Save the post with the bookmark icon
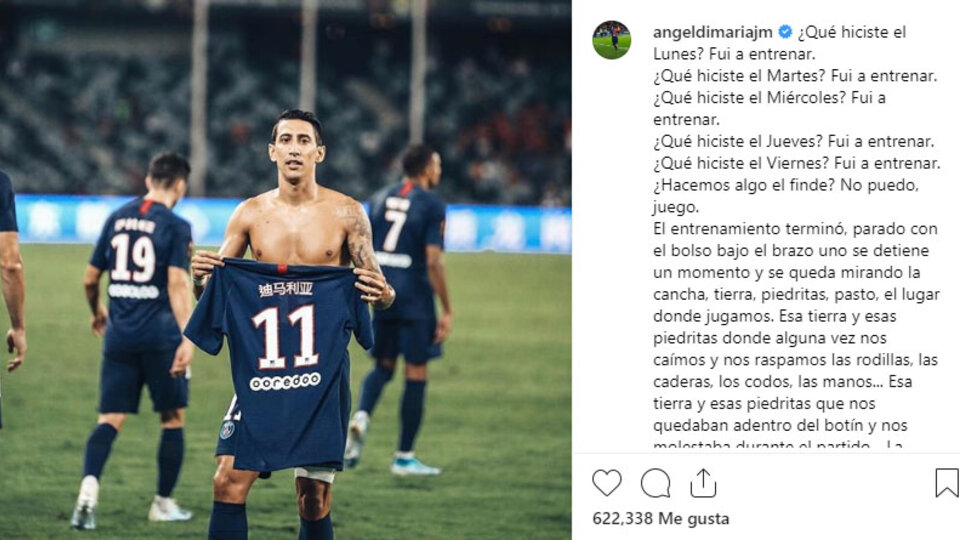This screenshot has height=540, width=960. pos(947,482)
